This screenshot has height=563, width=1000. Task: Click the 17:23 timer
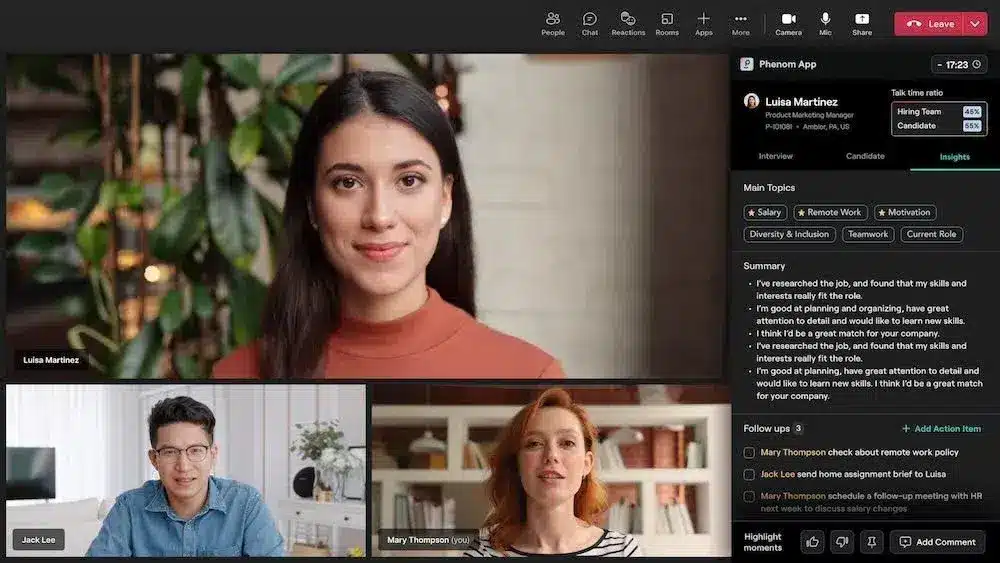(959, 64)
